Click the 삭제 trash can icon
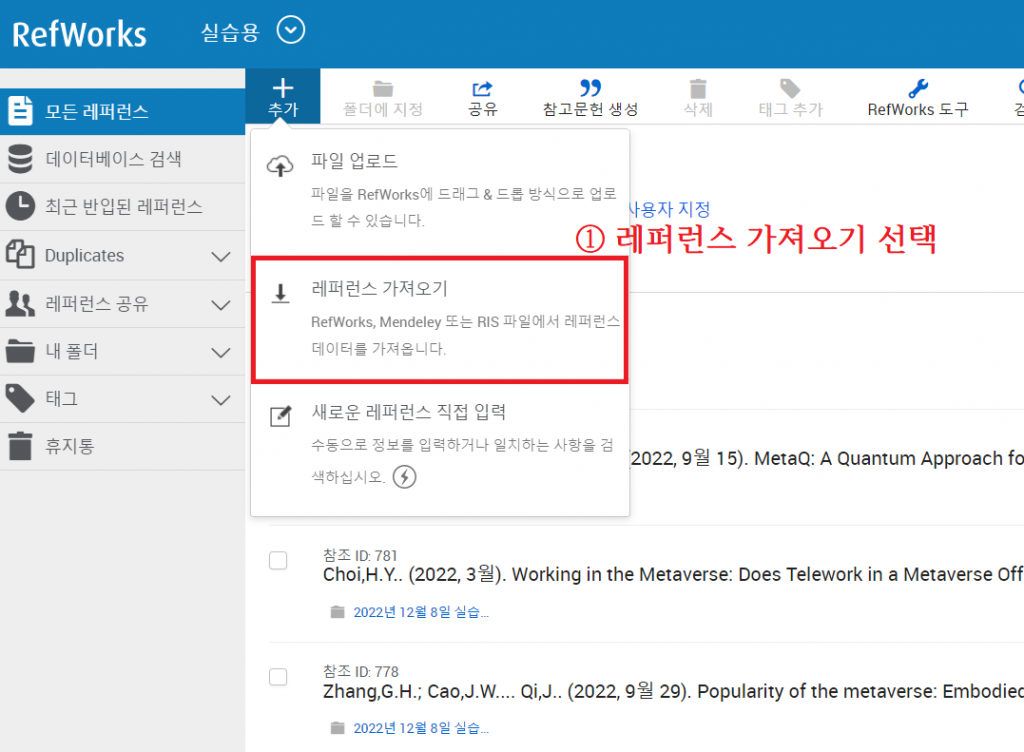The width and height of the screenshot is (1024, 752). coord(698,89)
